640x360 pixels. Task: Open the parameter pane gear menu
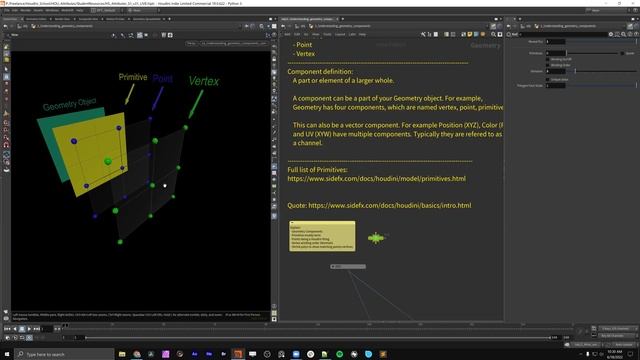(611, 34)
